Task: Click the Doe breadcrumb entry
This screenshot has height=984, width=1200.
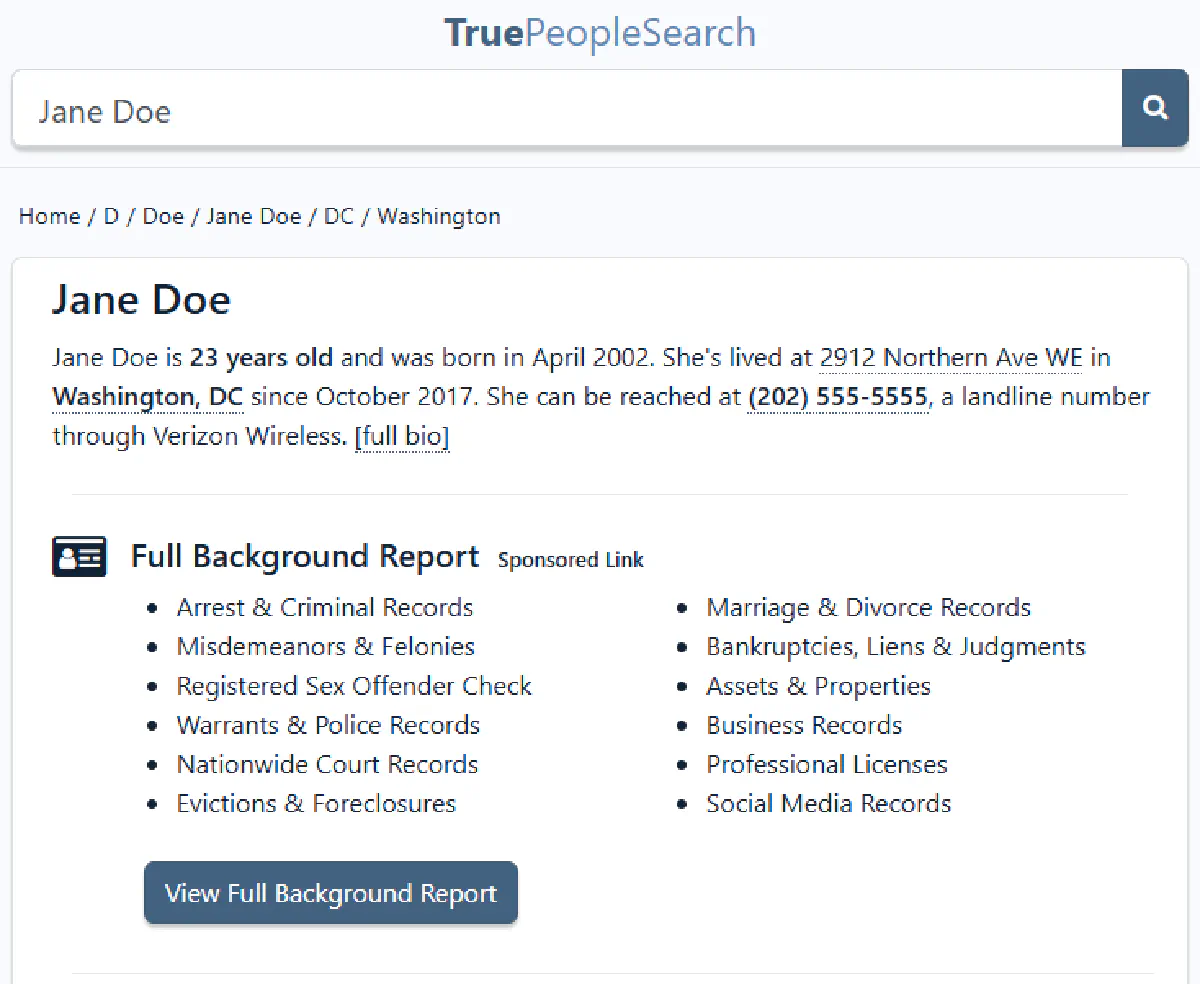Action: click(x=163, y=216)
